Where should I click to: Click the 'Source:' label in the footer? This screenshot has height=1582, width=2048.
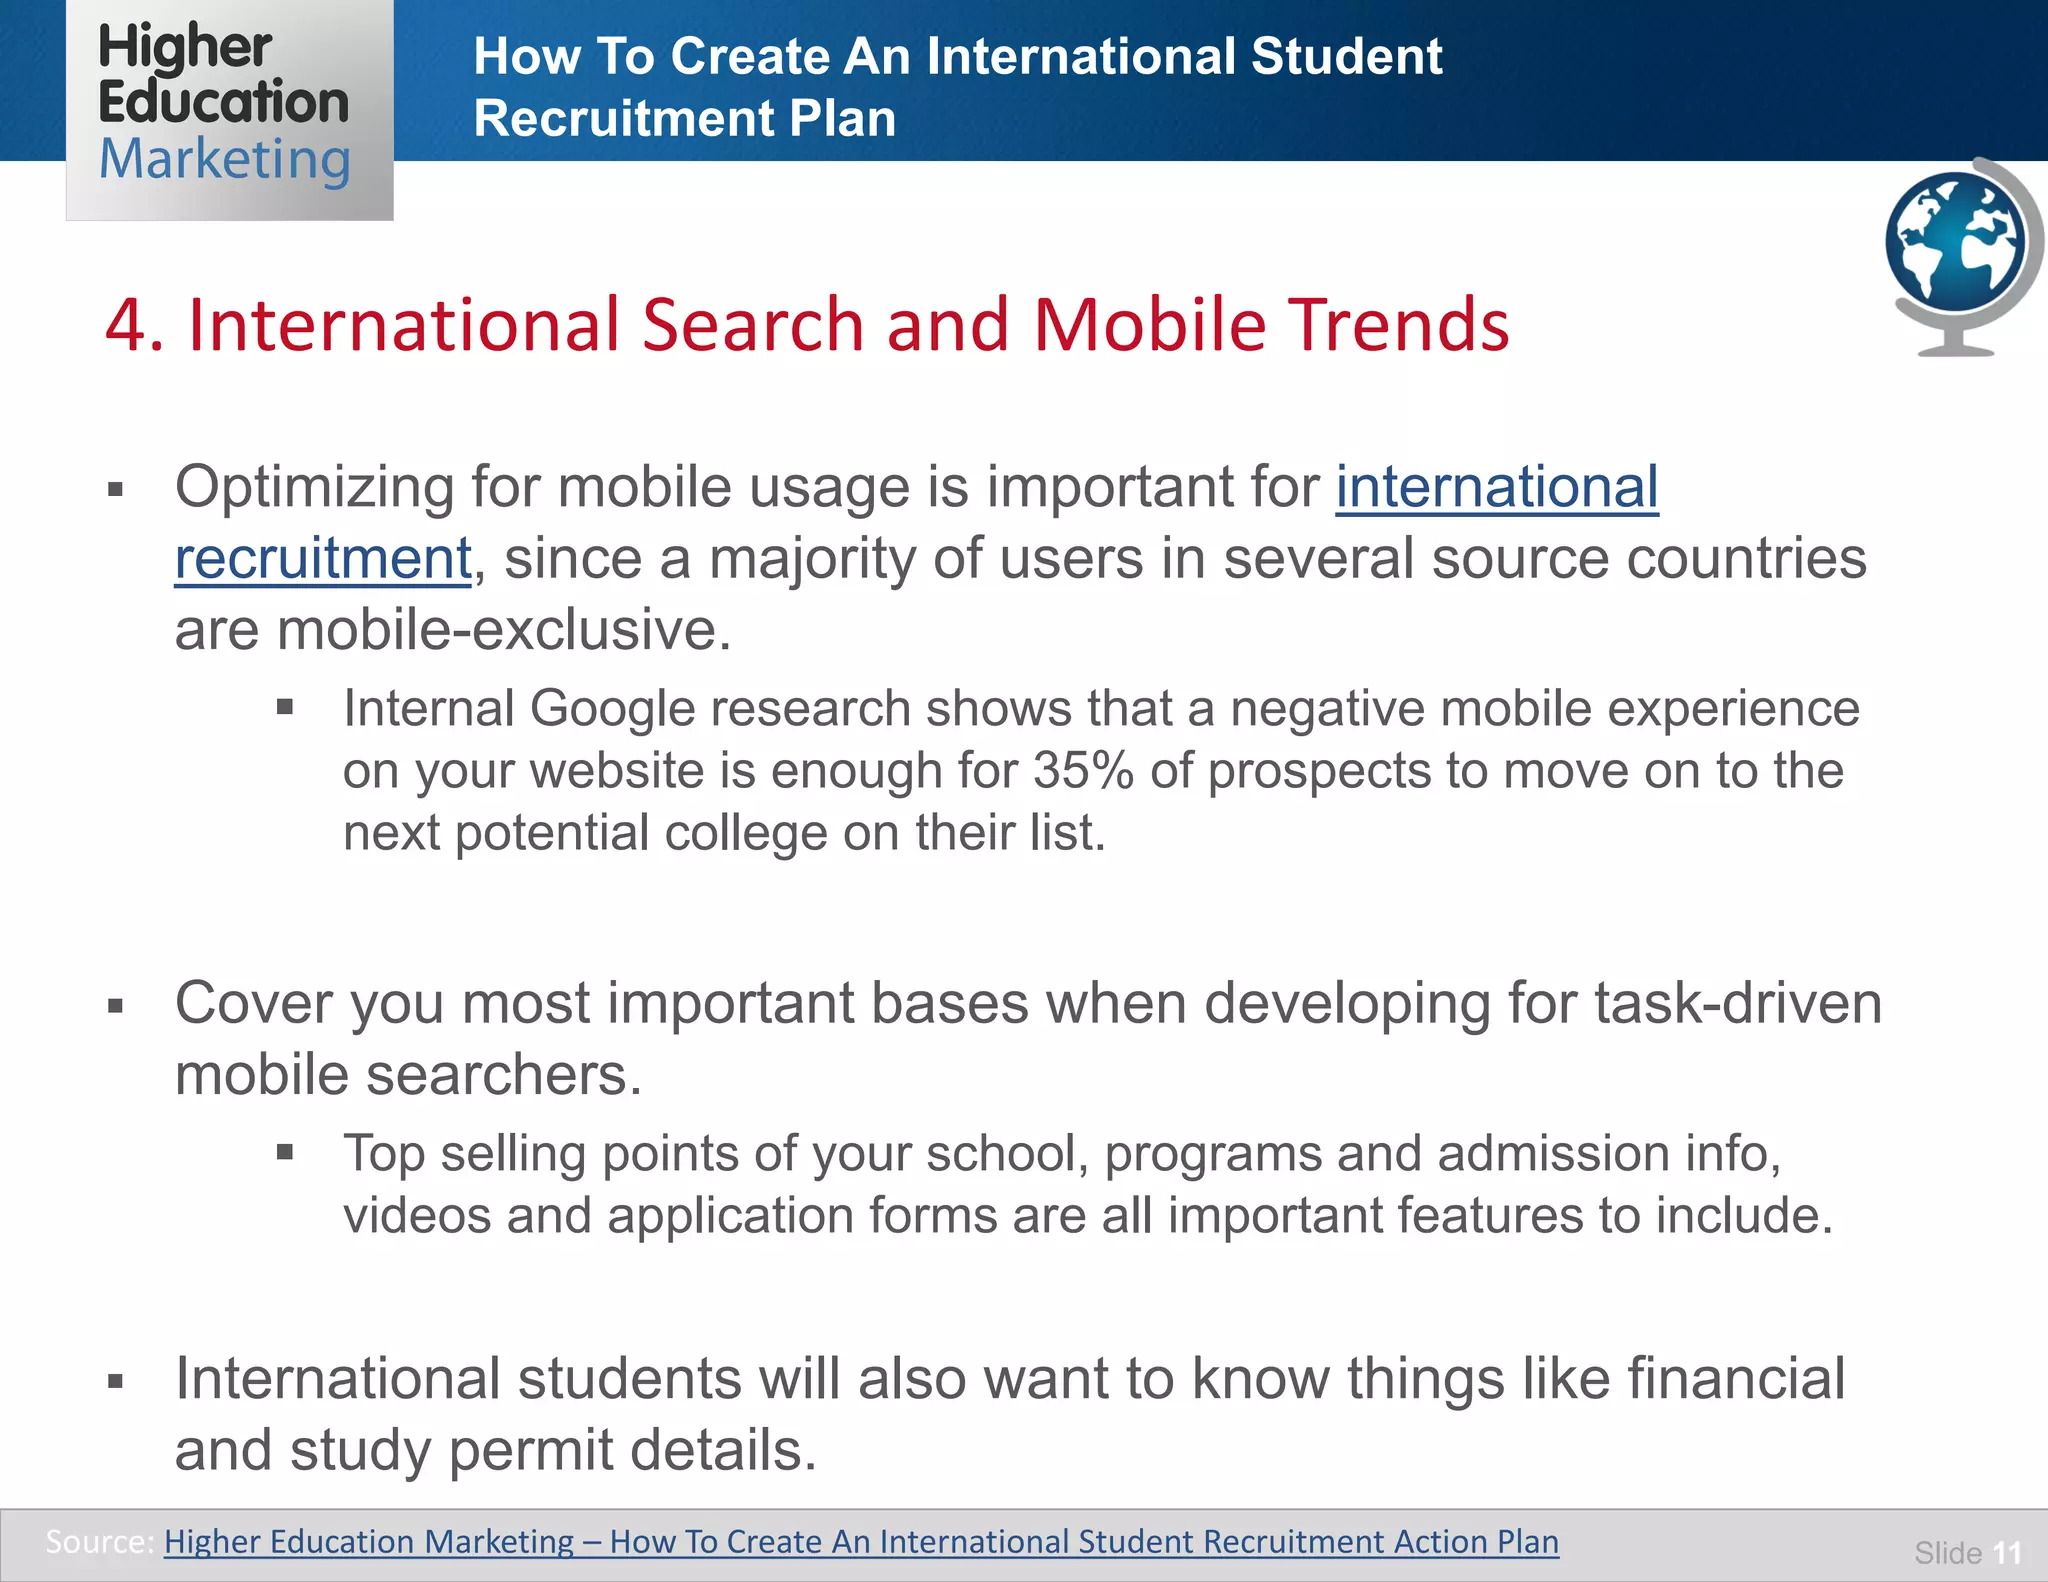click(x=100, y=1541)
